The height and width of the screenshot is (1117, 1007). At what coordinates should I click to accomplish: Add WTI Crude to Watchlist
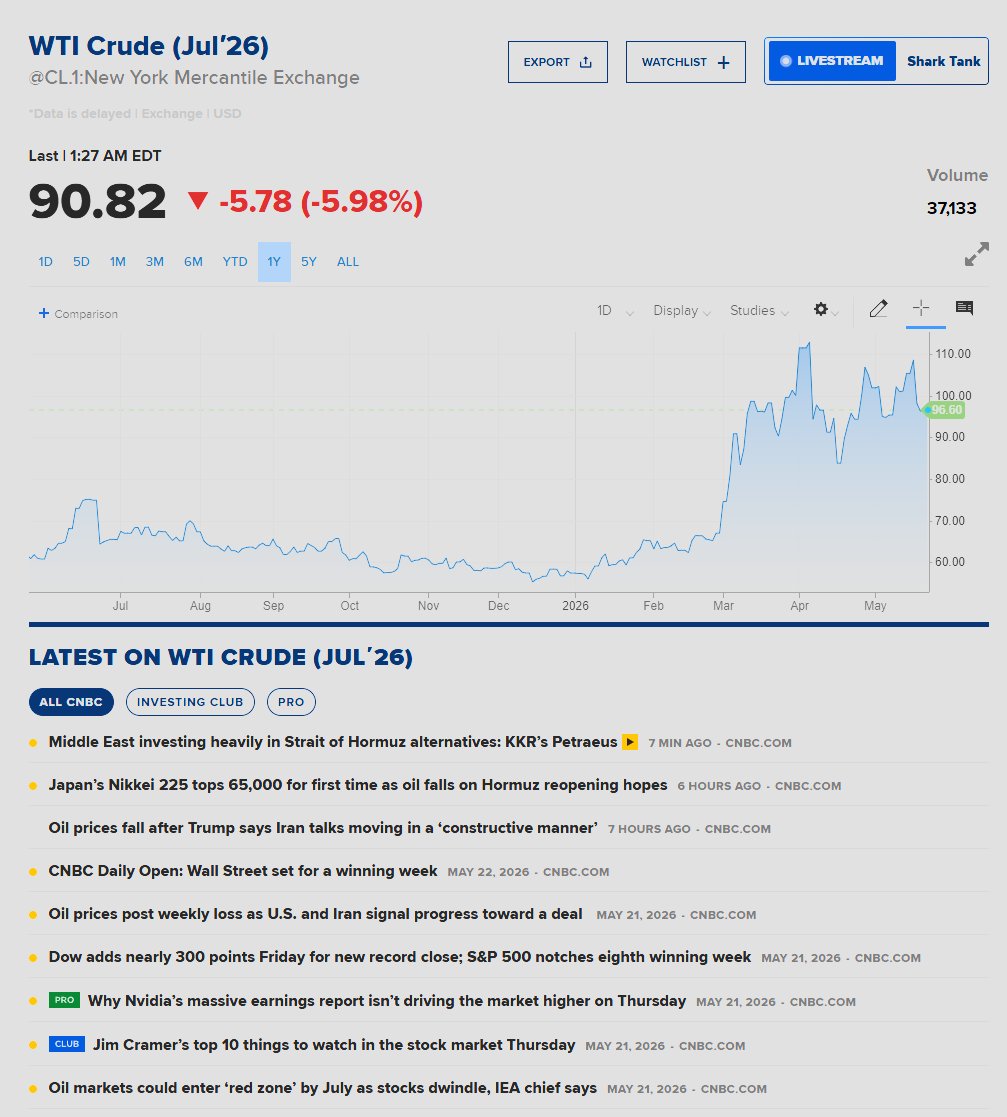click(686, 62)
